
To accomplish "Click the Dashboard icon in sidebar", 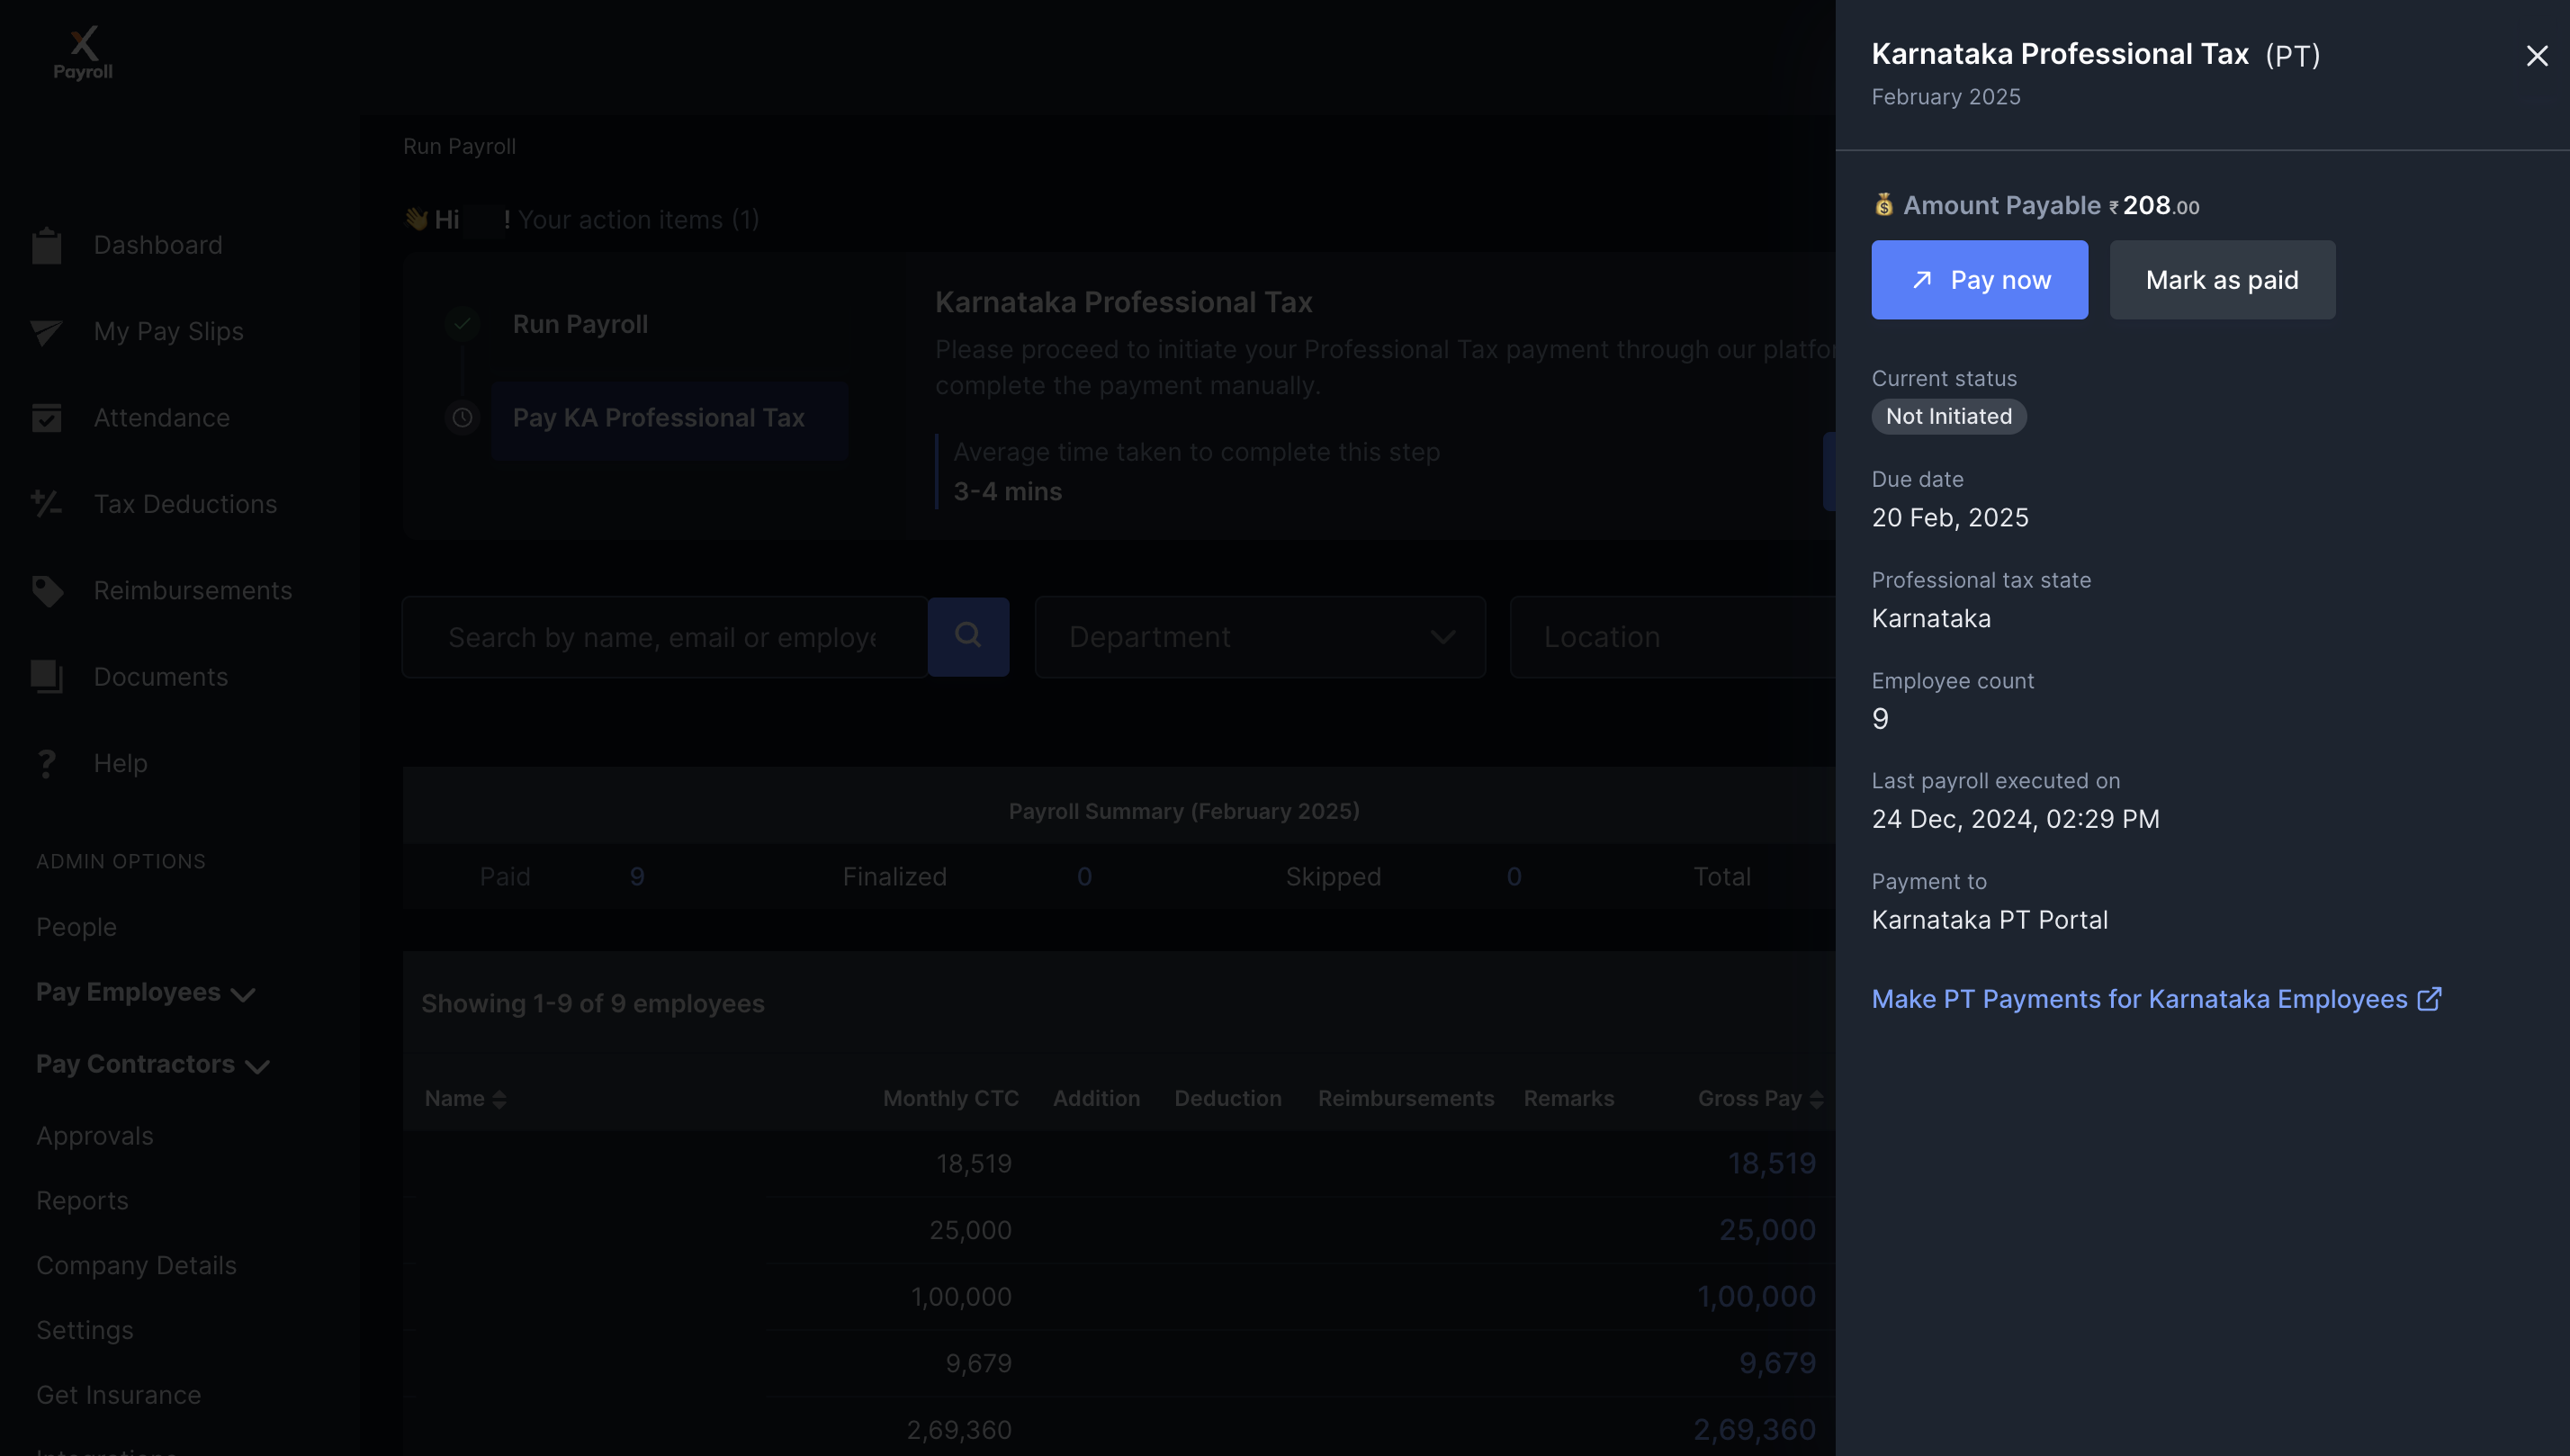I will coord(48,246).
